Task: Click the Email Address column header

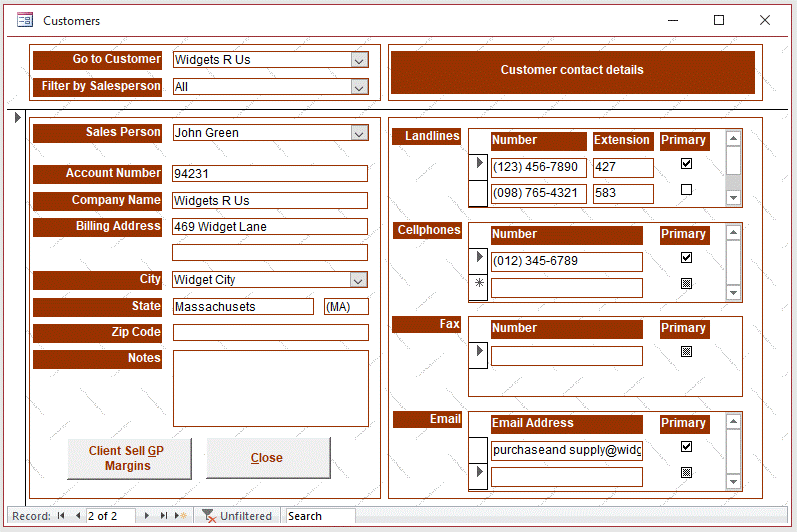Action: 567,424
